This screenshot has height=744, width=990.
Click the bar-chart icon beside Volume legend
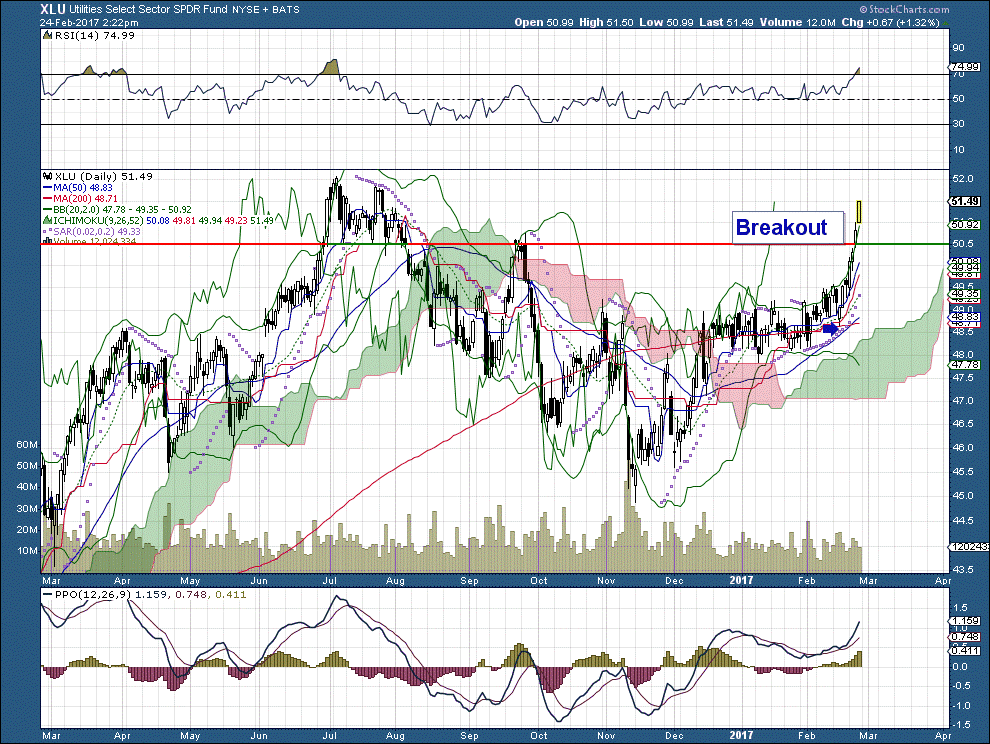[47, 241]
